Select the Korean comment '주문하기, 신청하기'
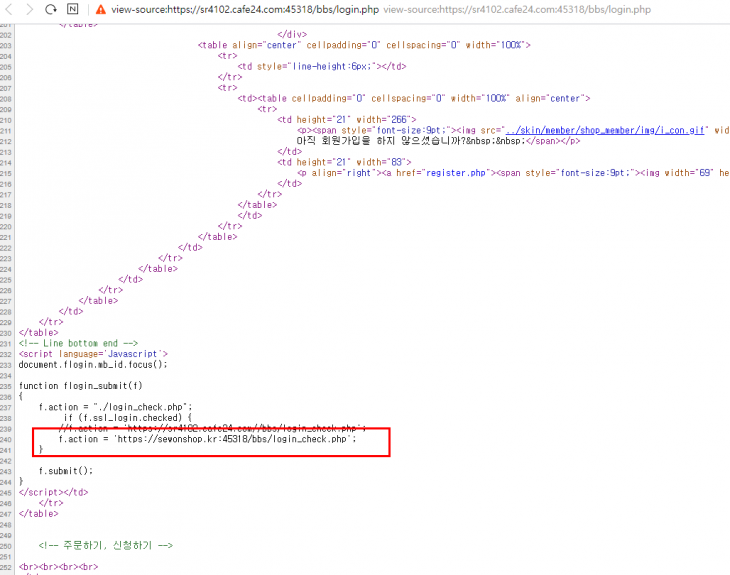Image resolution: width=730 pixels, height=575 pixels. [x=106, y=545]
